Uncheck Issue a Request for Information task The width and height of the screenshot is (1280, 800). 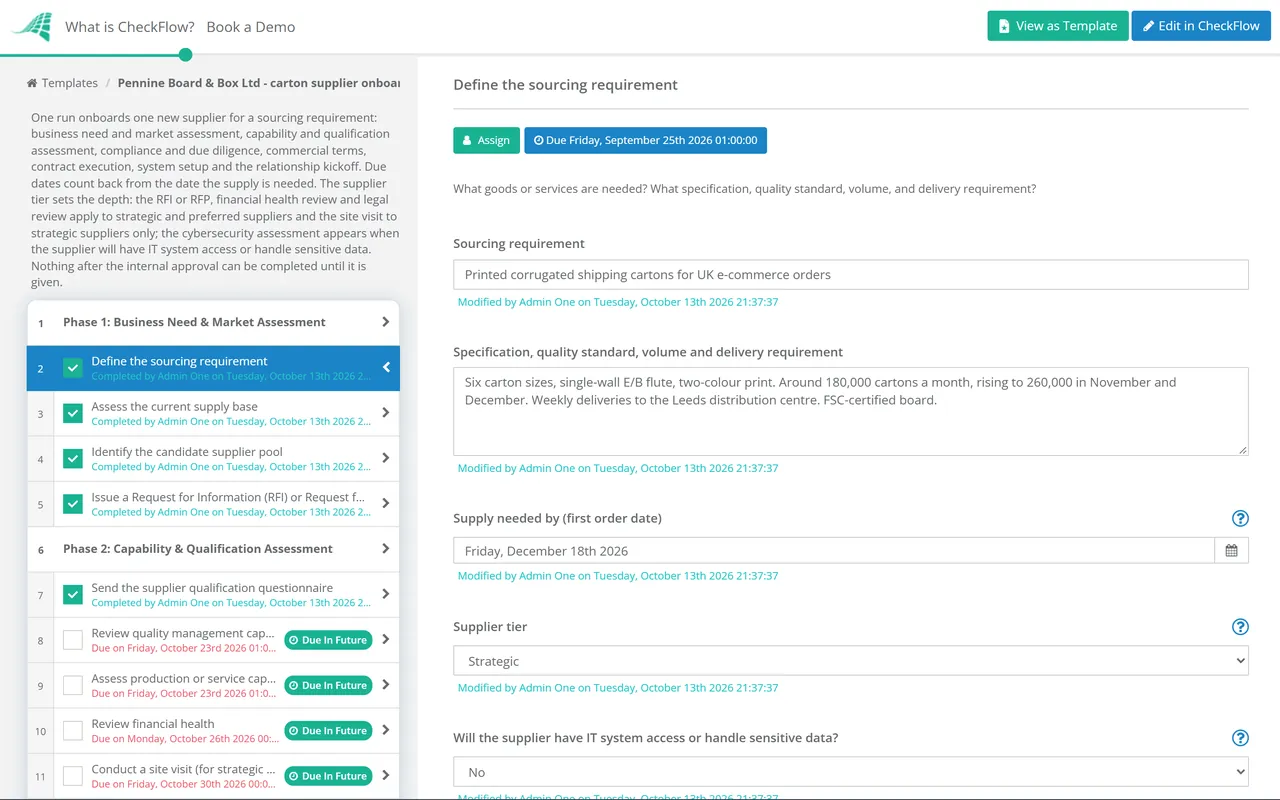(x=73, y=504)
